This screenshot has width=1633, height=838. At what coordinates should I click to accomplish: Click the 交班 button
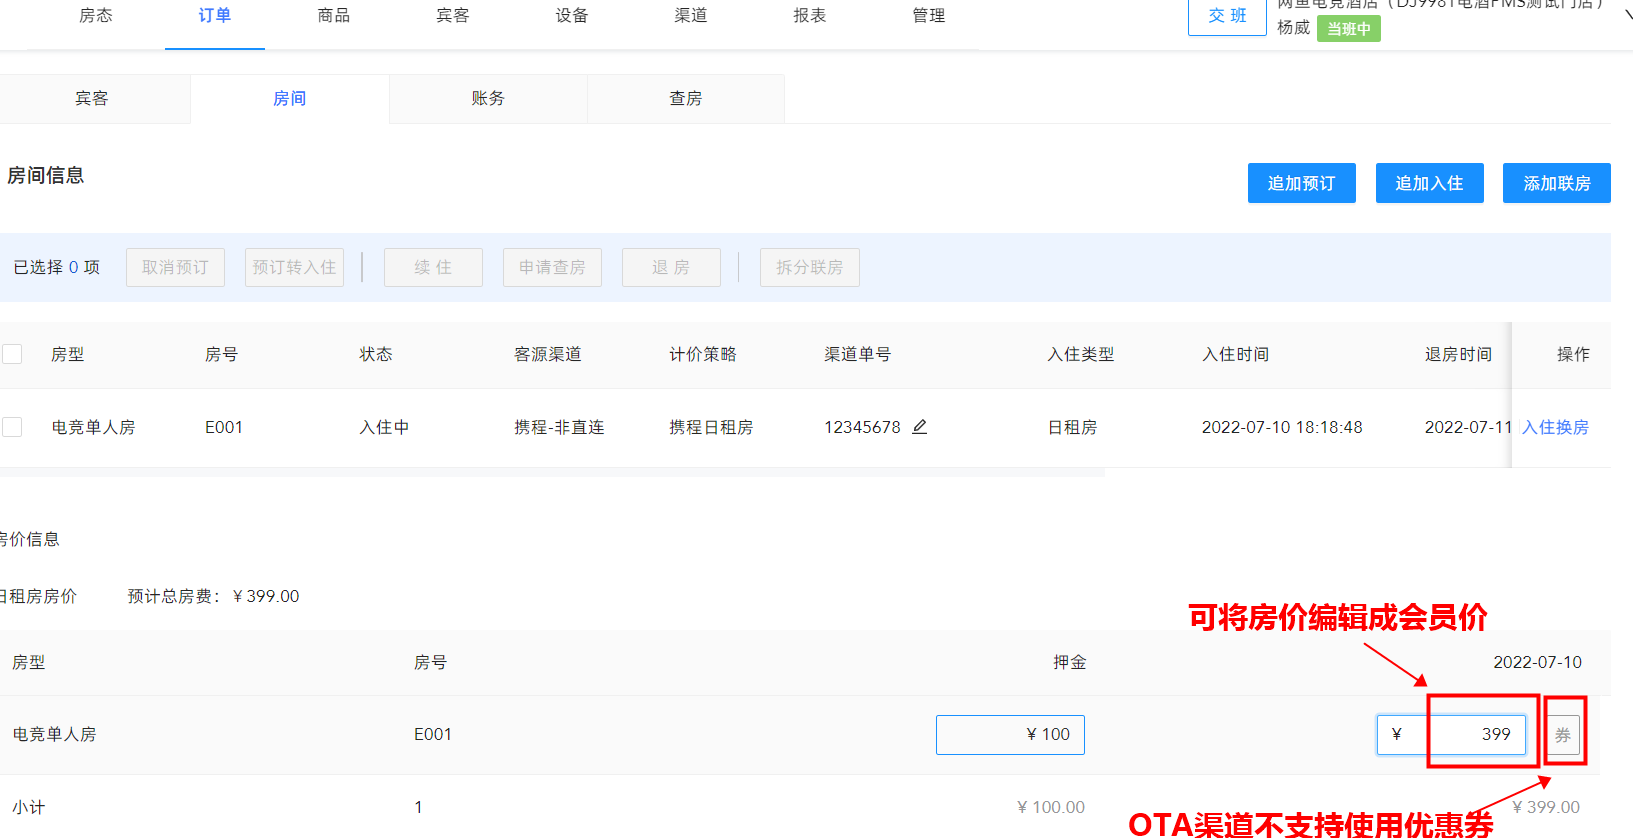(x=1227, y=16)
